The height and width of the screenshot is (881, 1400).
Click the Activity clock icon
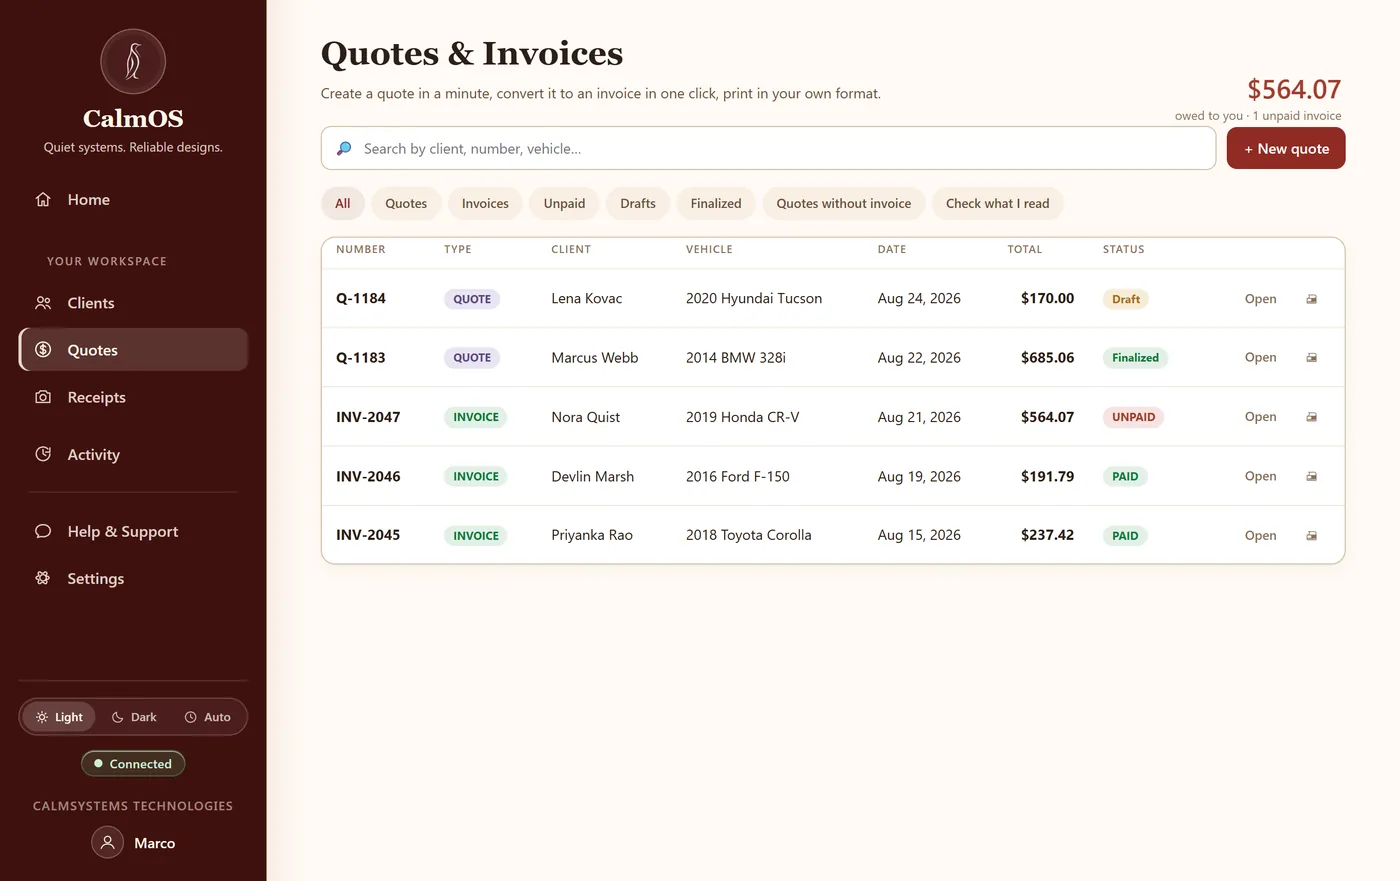(43, 454)
